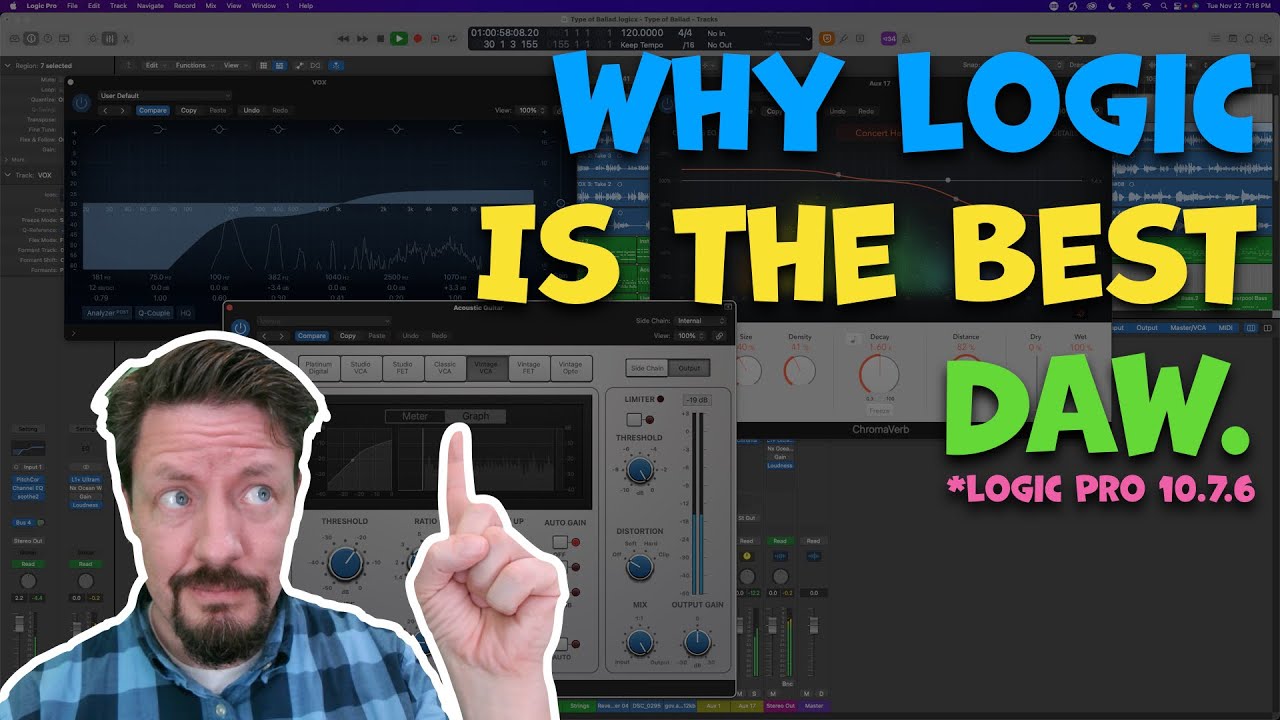Rewind the transport
This screenshot has height=720, width=1280.
pos(343,38)
